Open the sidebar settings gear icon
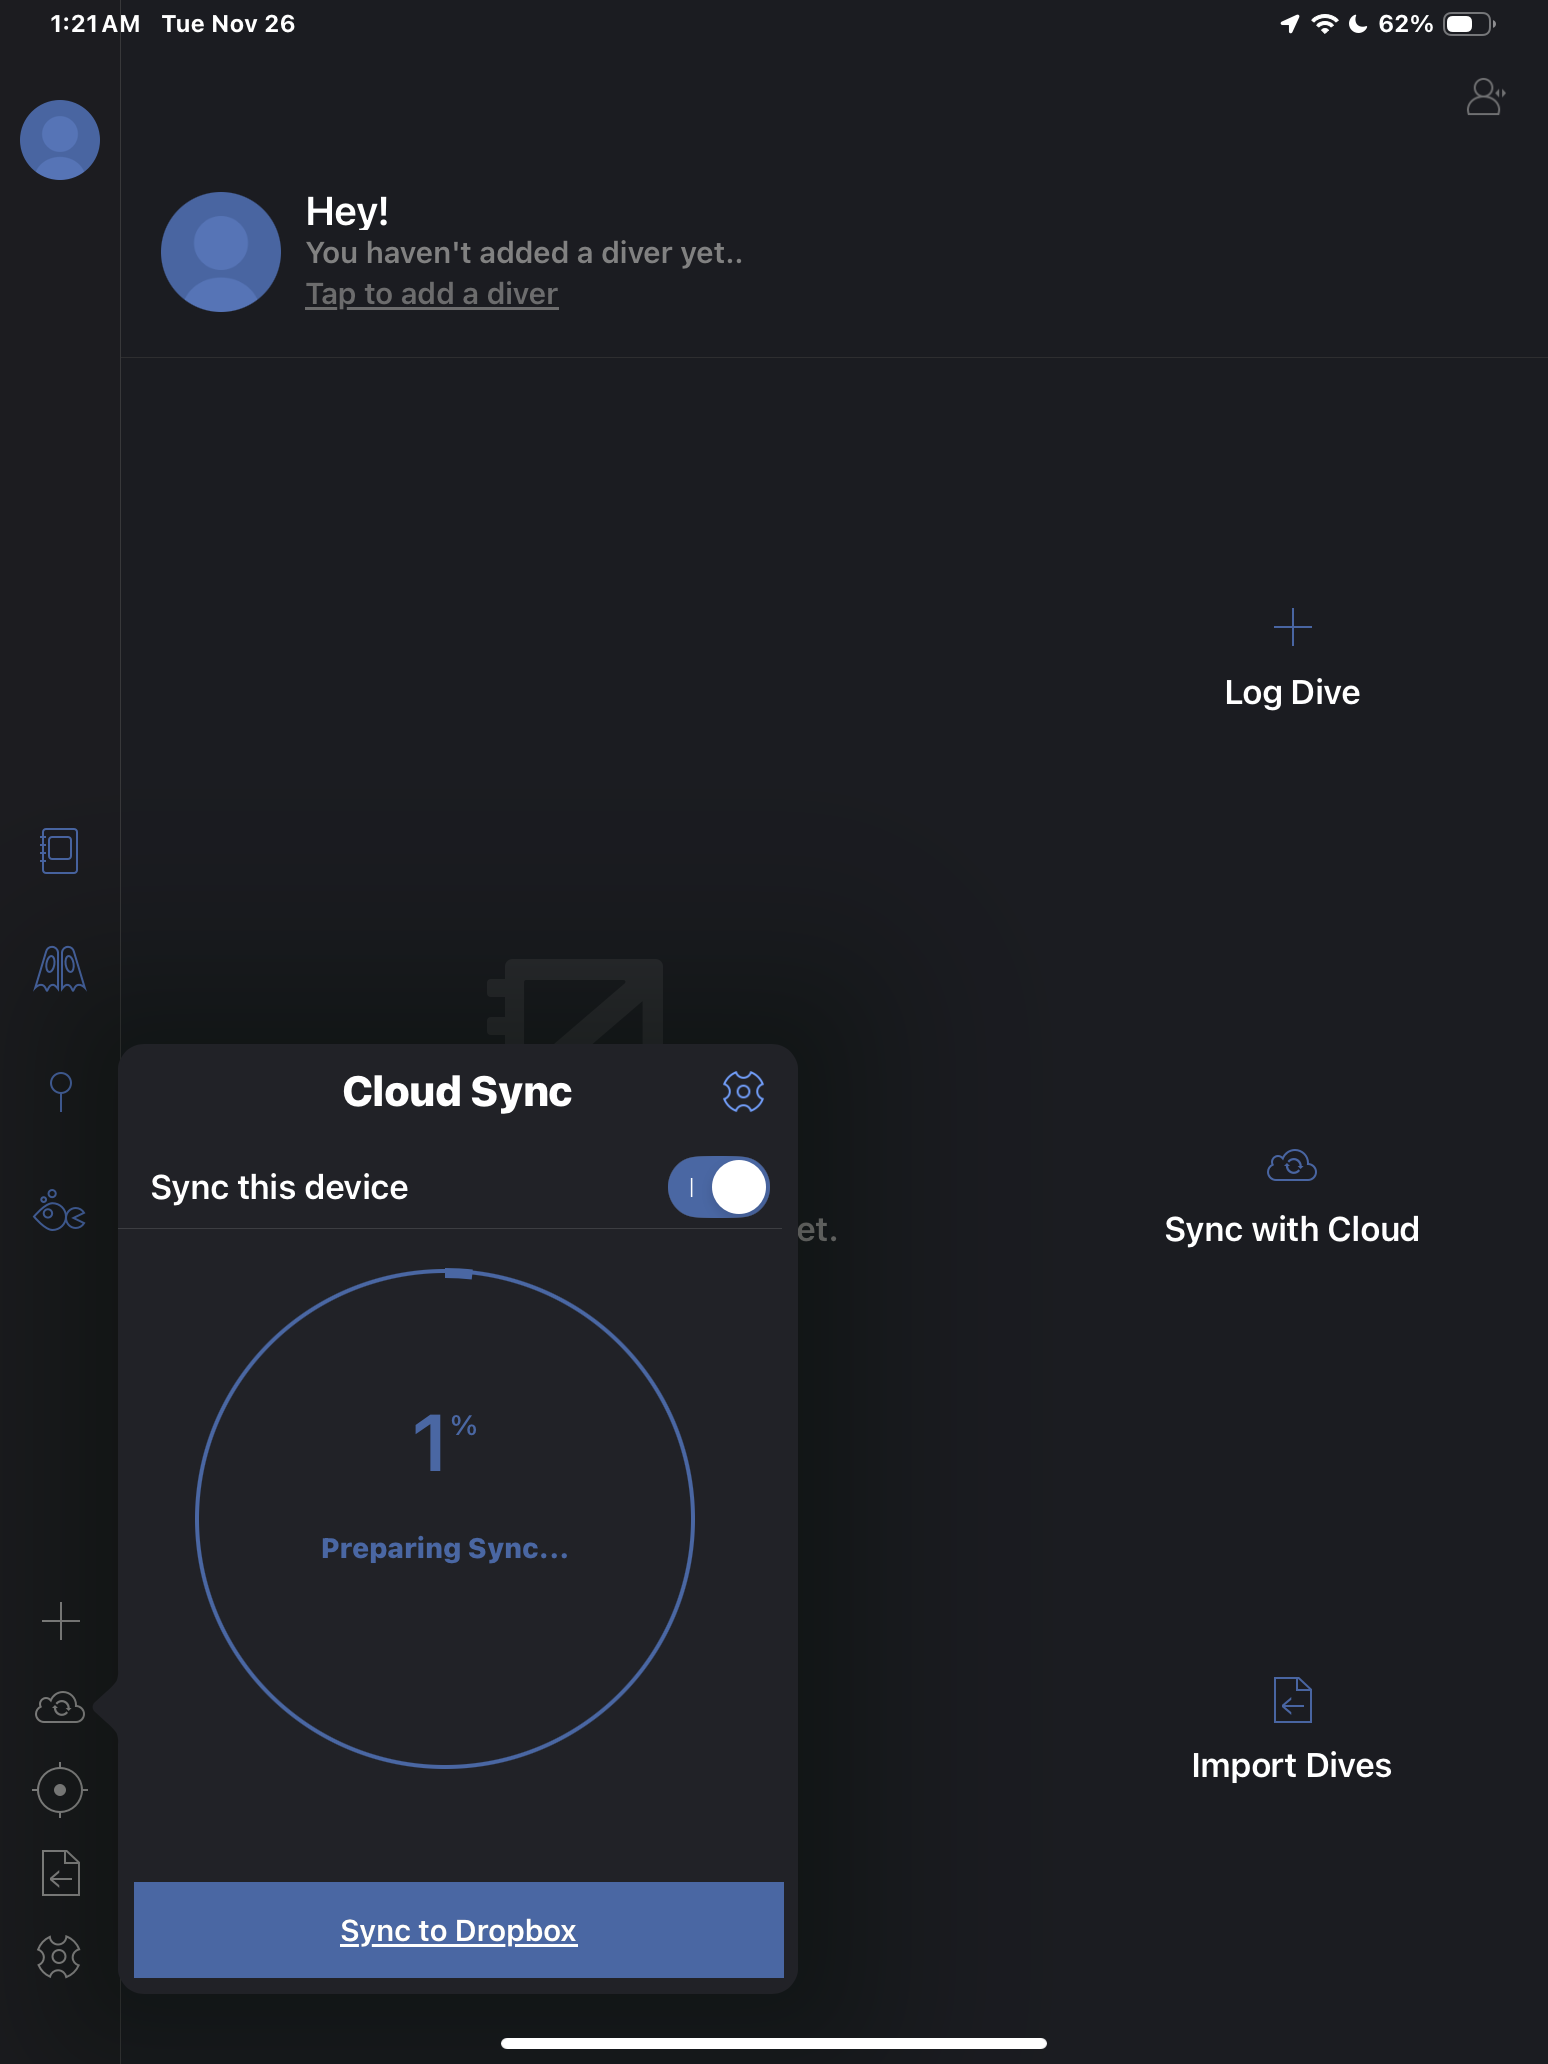The width and height of the screenshot is (1548, 2064). pyautogui.click(x=59, y=1956)
